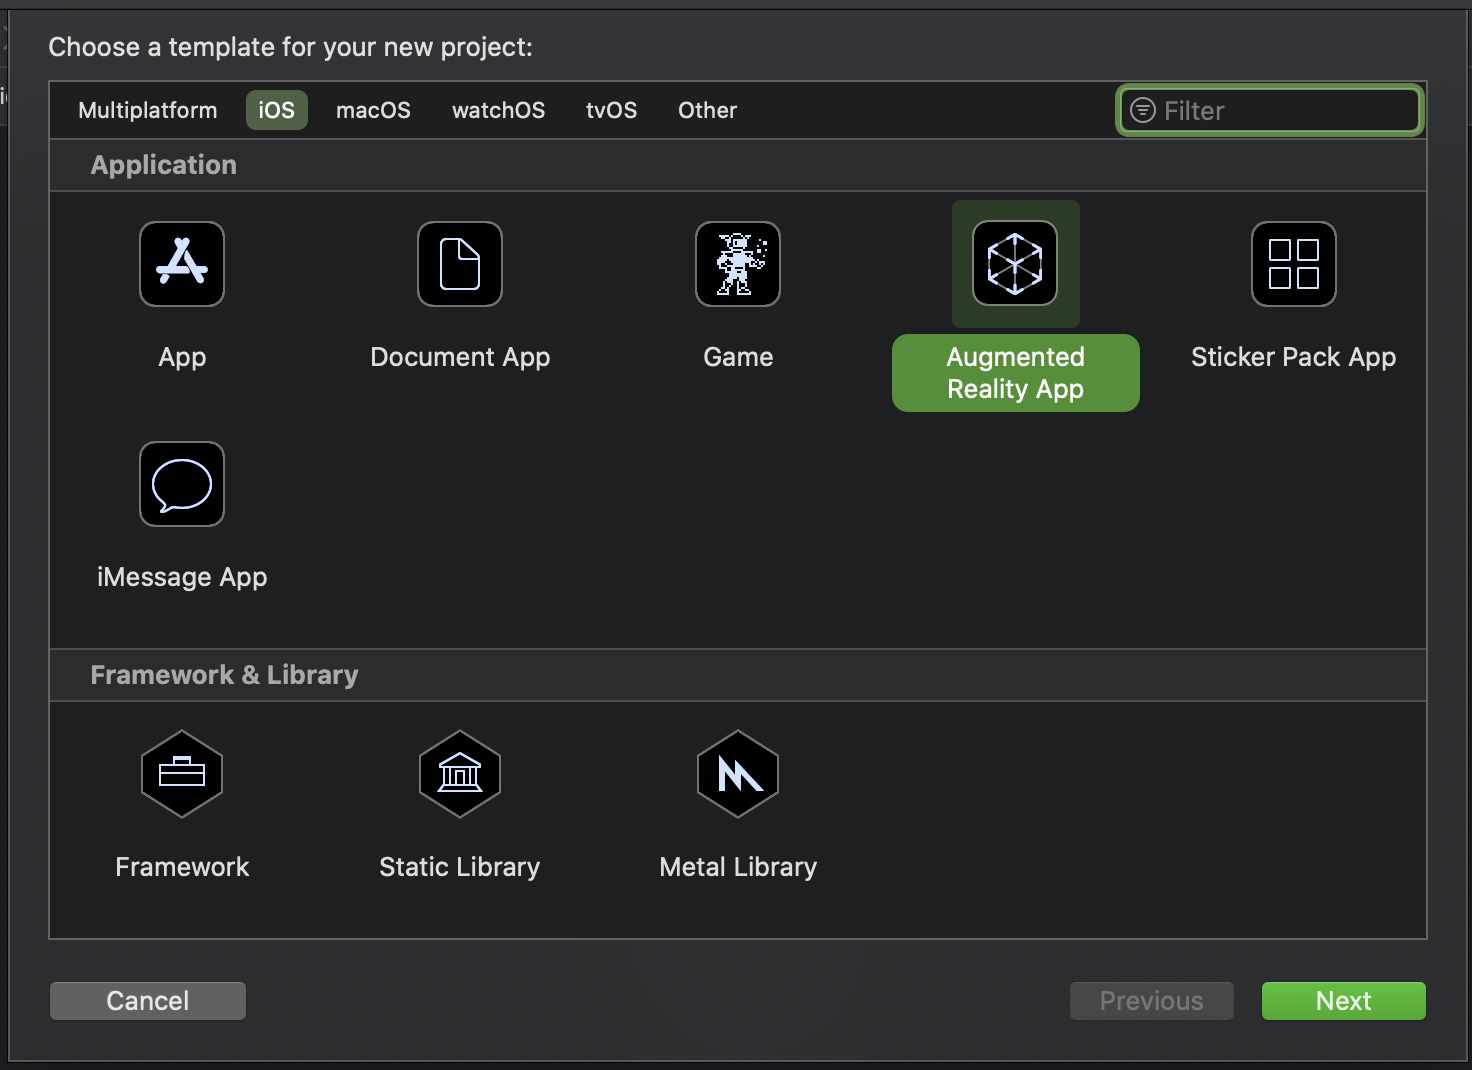
Task: Select the iOS platform tab
Action: 277,110
